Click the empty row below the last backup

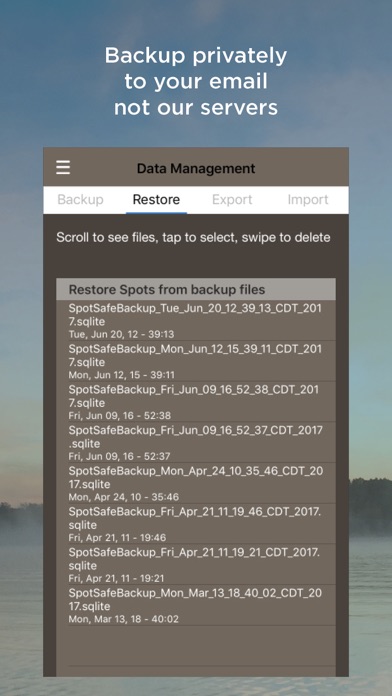[196, 646]
